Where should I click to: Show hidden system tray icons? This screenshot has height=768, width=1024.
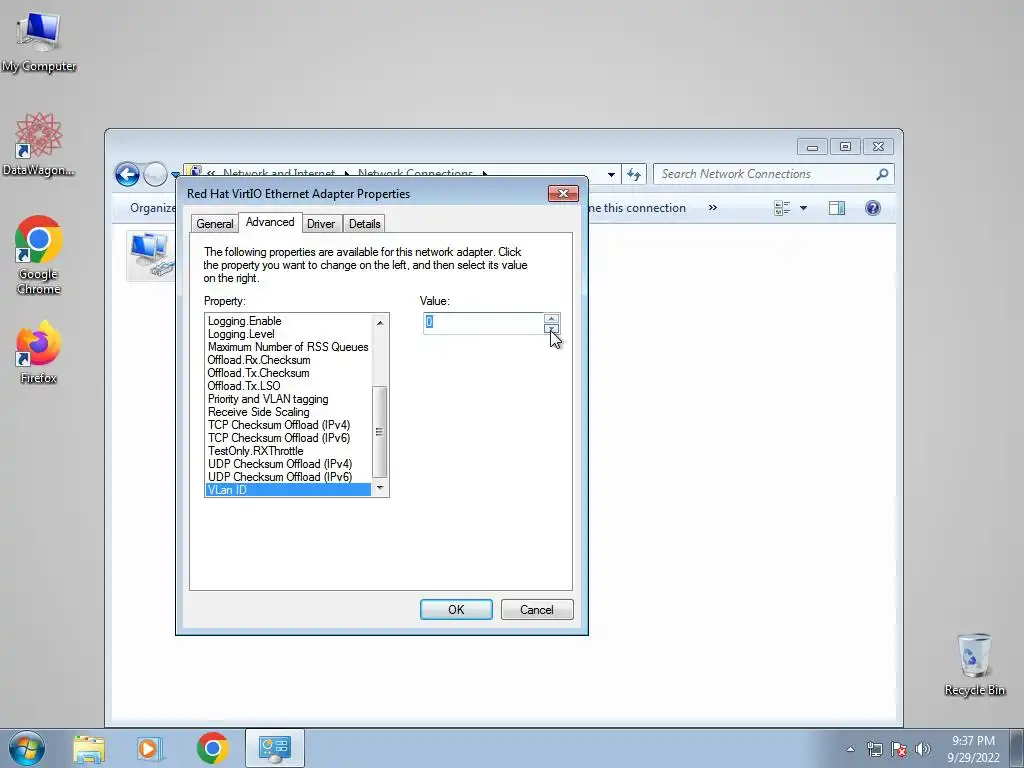point(850,750)
